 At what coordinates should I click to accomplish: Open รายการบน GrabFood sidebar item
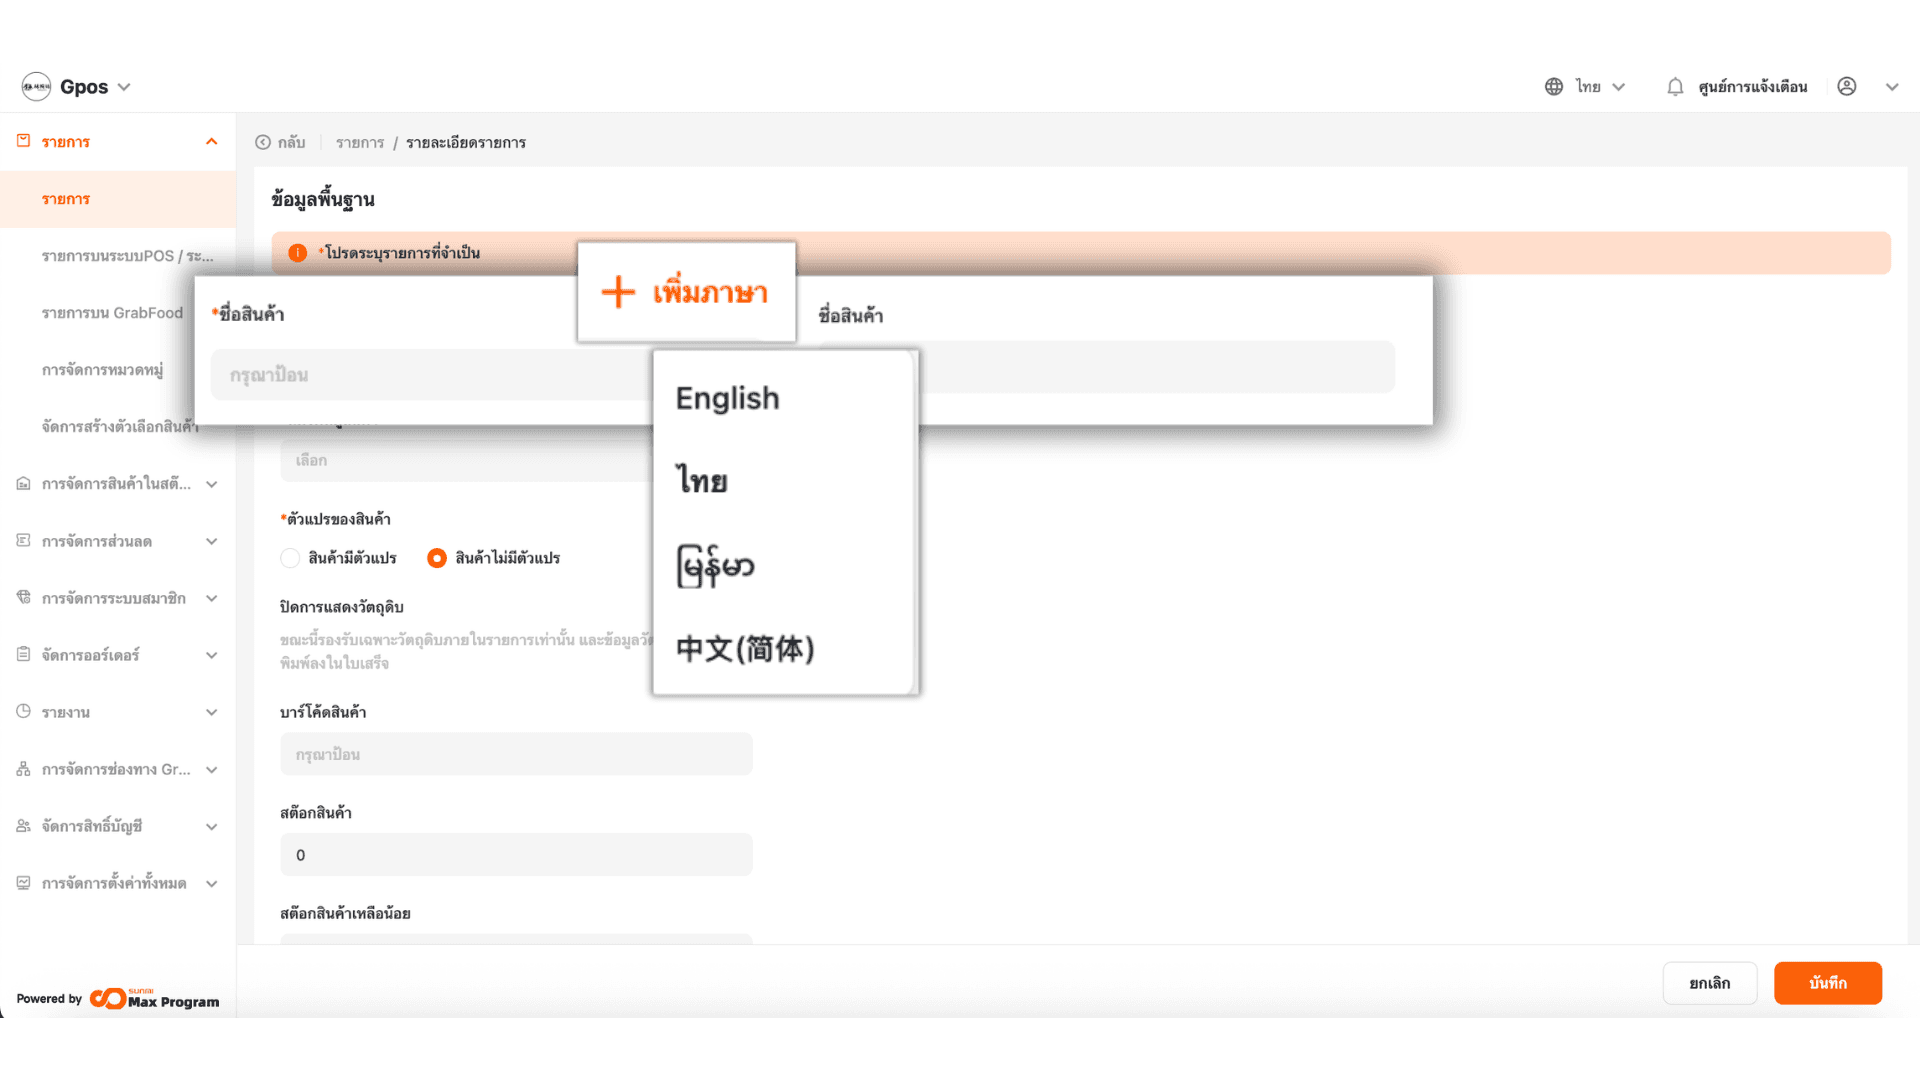[112, 313]
